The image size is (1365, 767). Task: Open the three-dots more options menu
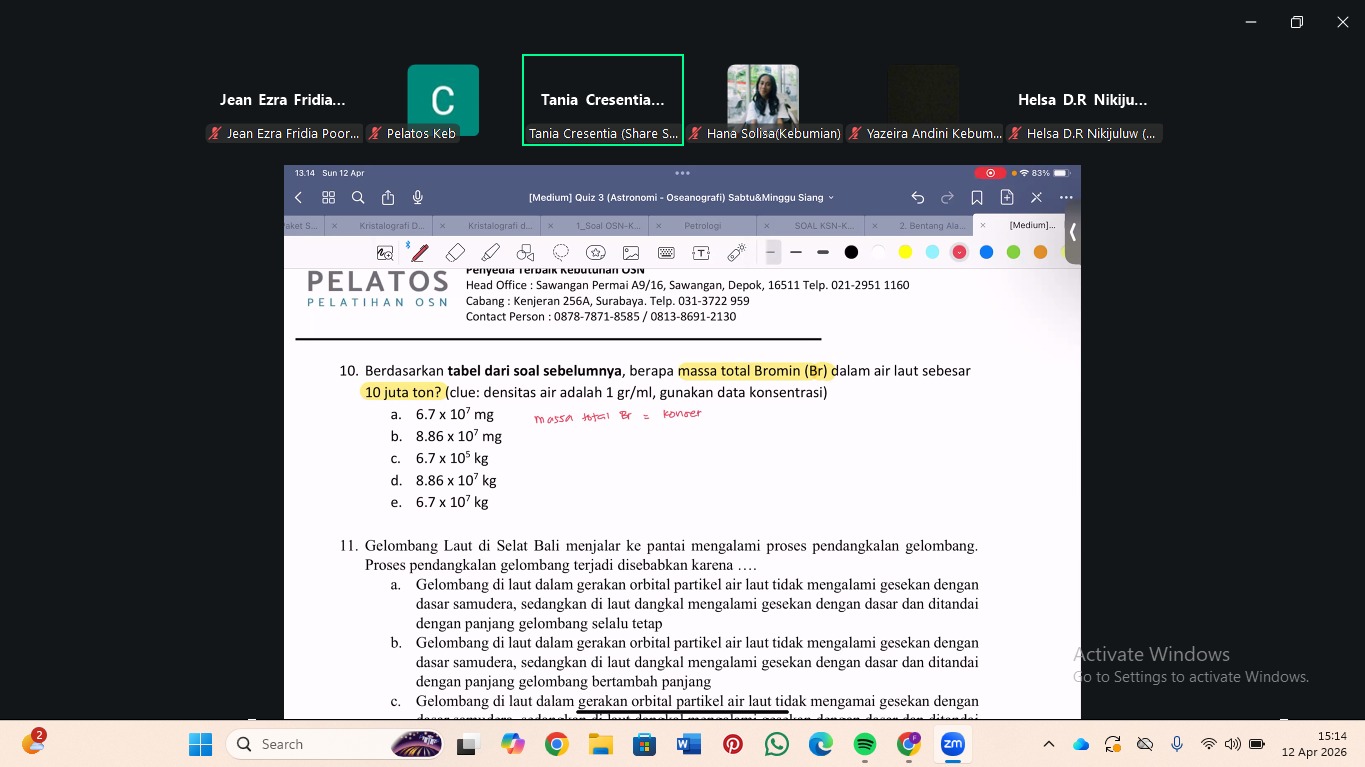(x=1066, y=198)
